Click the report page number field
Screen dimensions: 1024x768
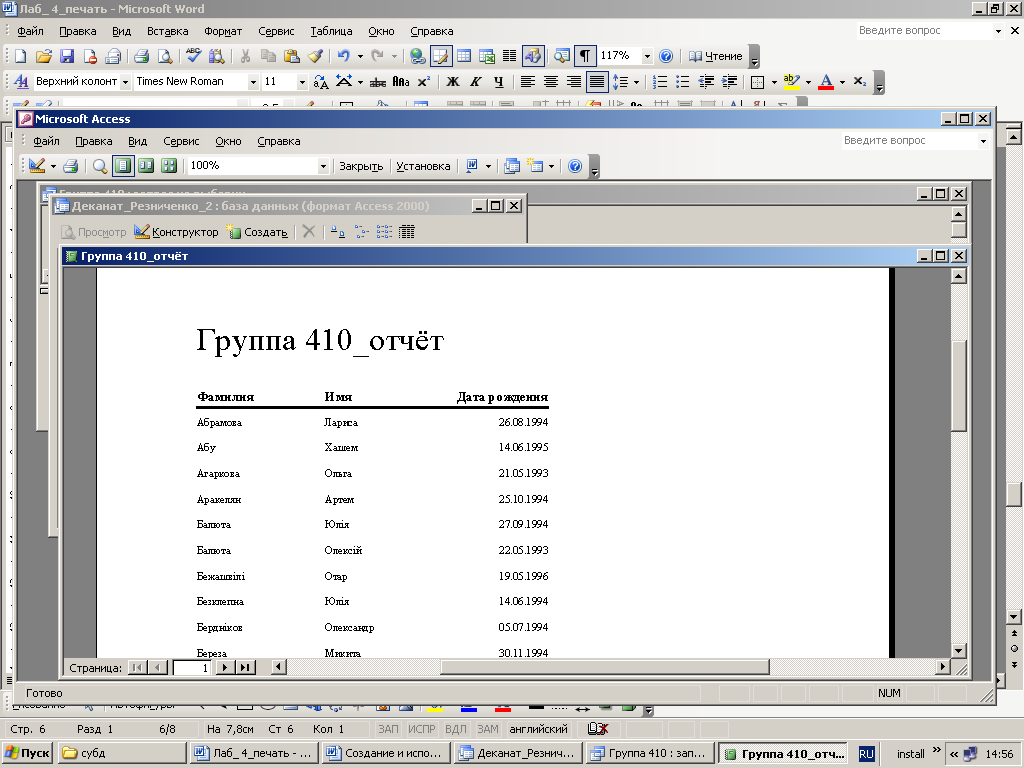(x=191, y=667)
